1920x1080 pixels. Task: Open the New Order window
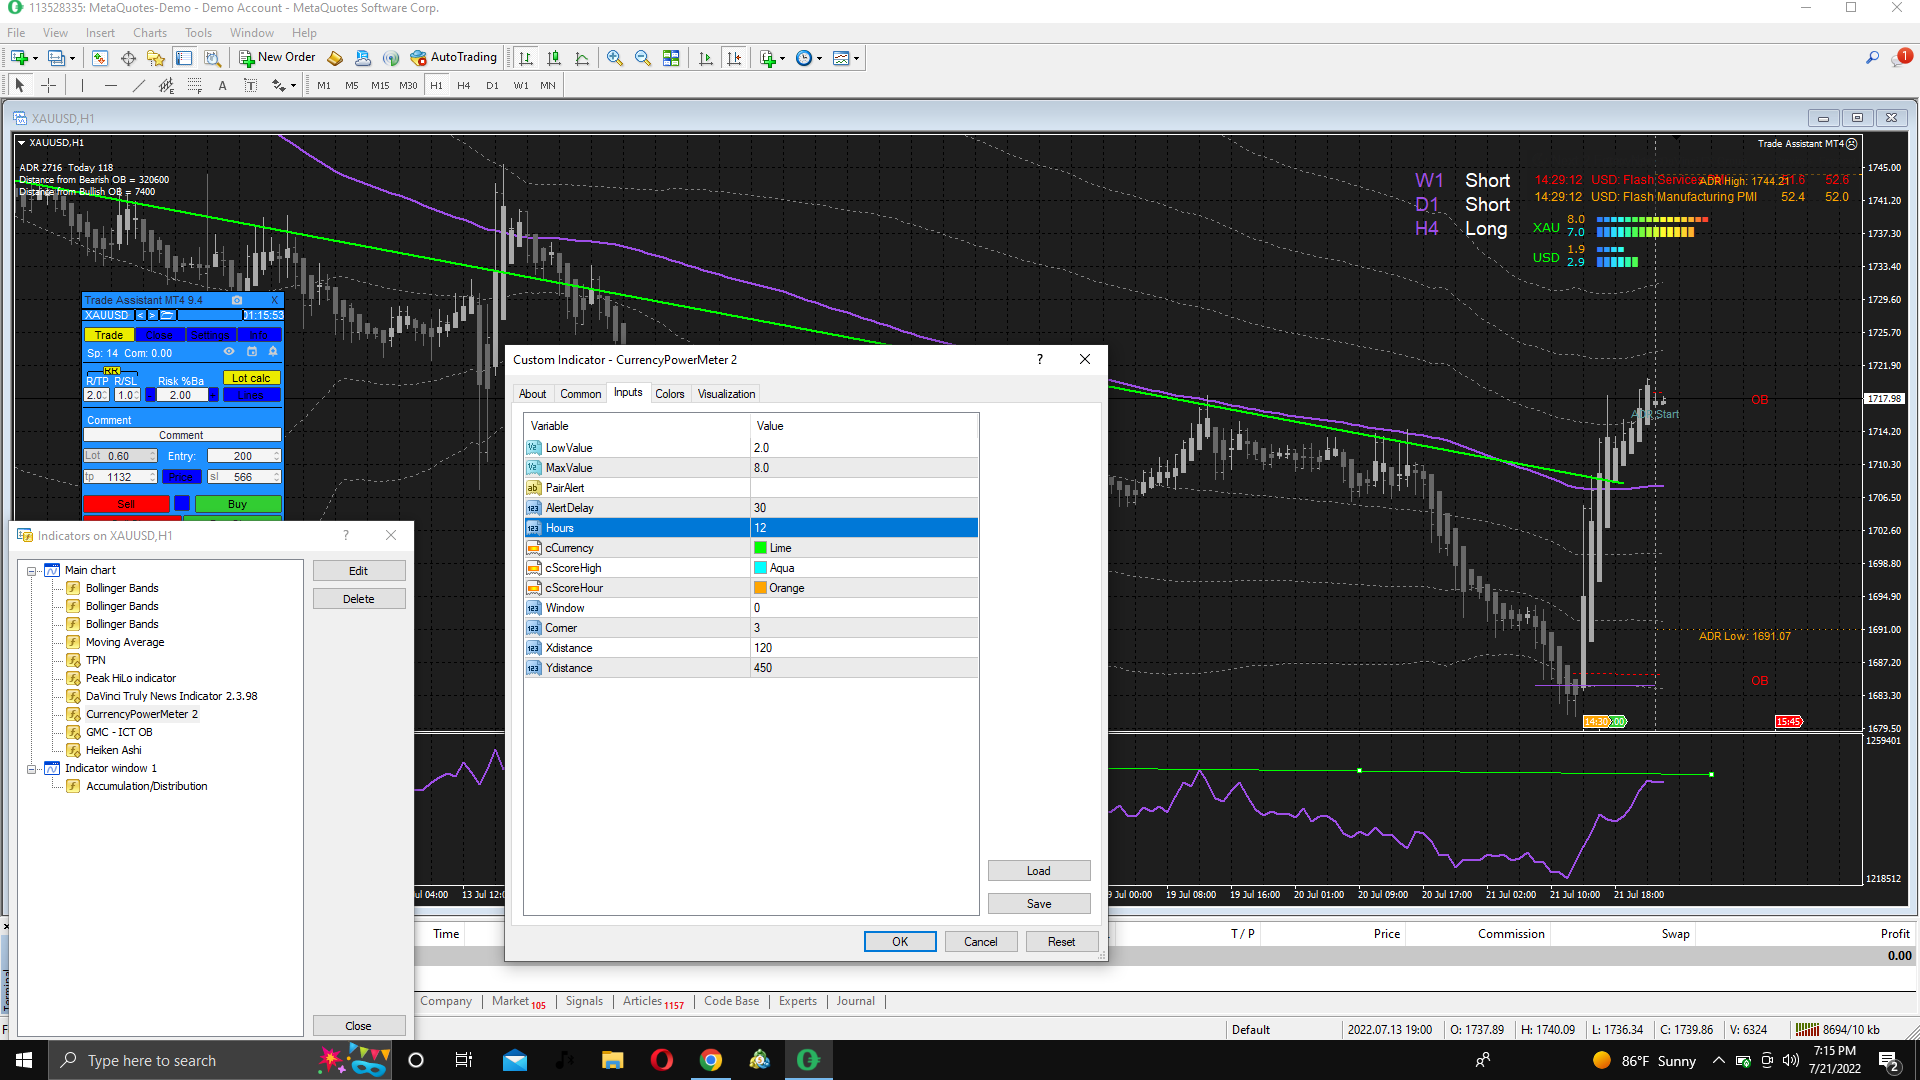[x=277, y=57]
